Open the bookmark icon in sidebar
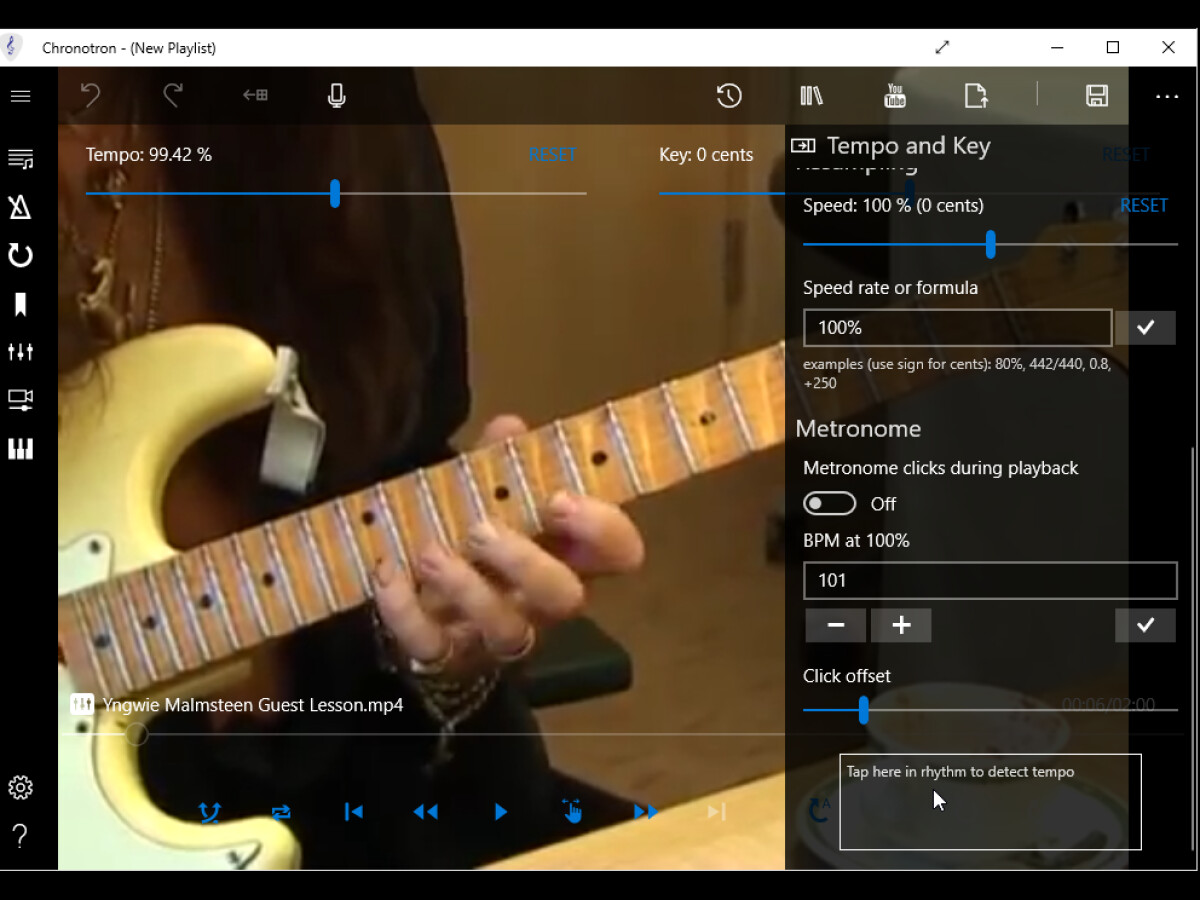Screen dimensions: 1200x900 (x=20, y=305)
